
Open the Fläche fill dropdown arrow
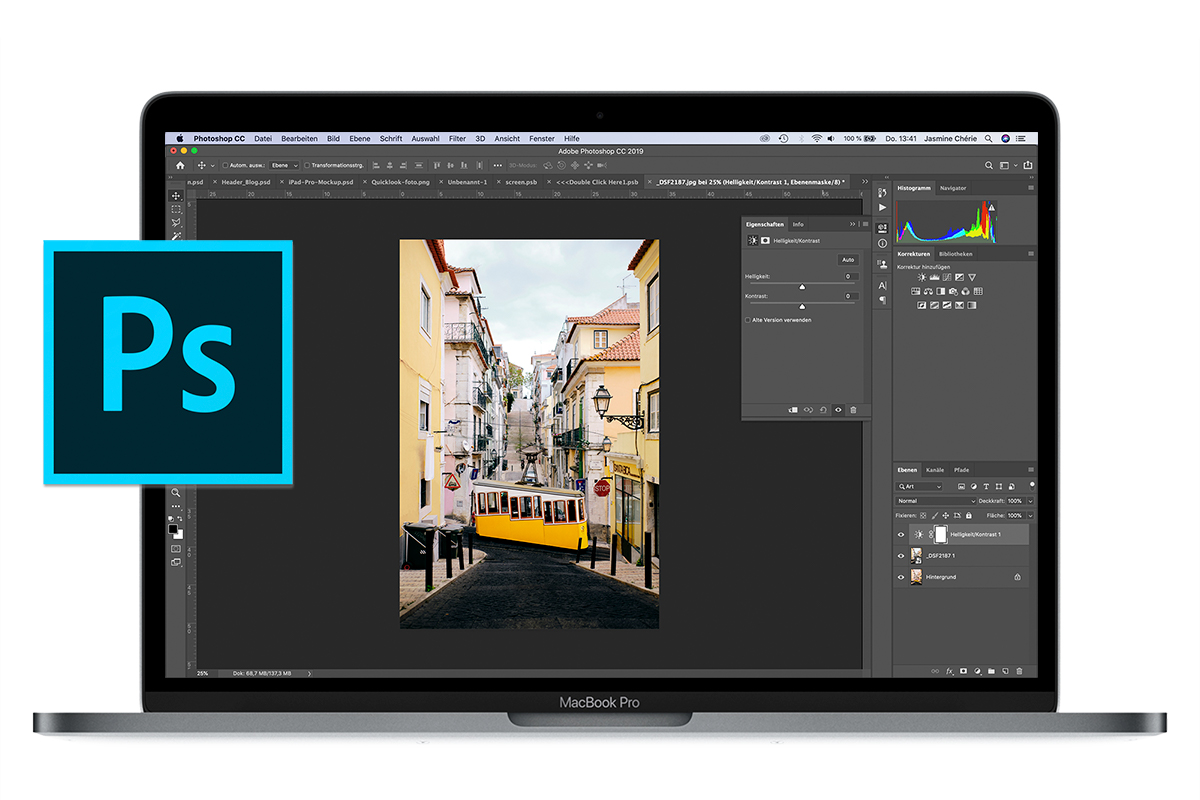[1031, 516]
